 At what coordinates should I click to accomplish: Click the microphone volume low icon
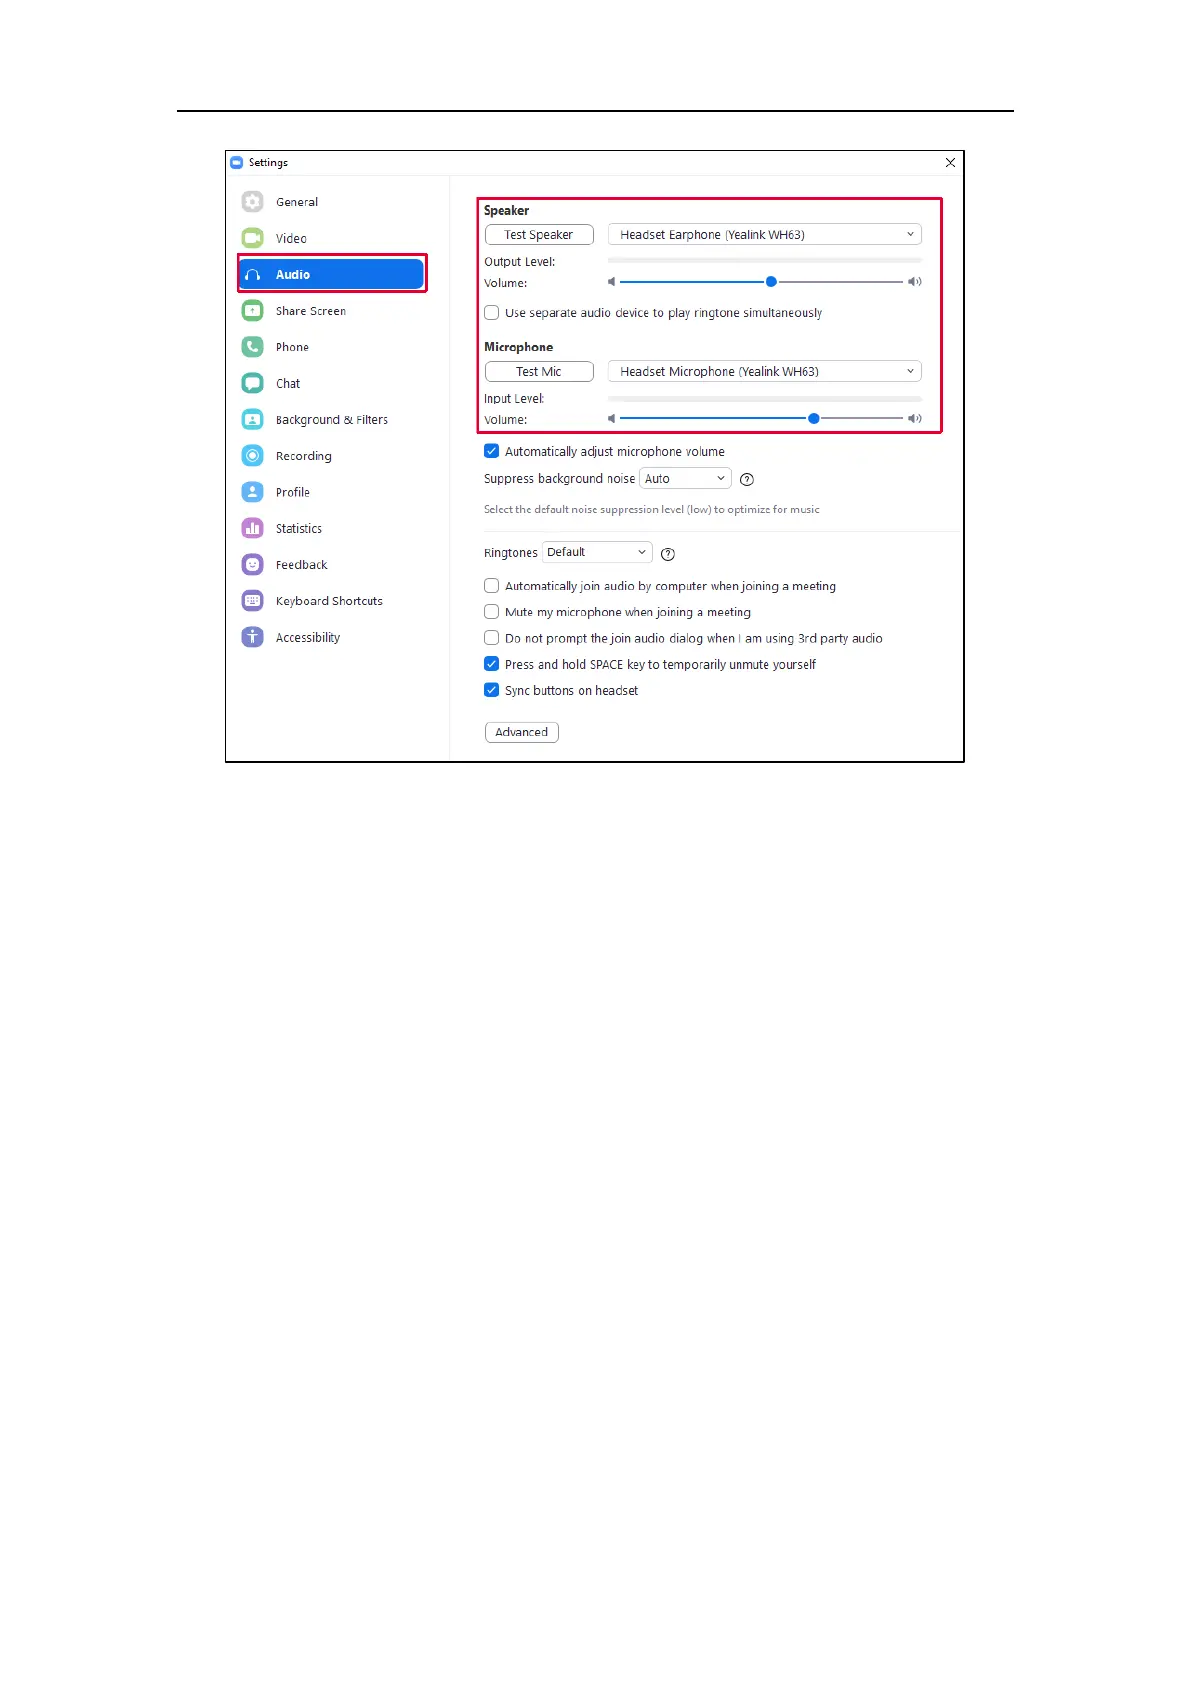(x=612, y=419)
